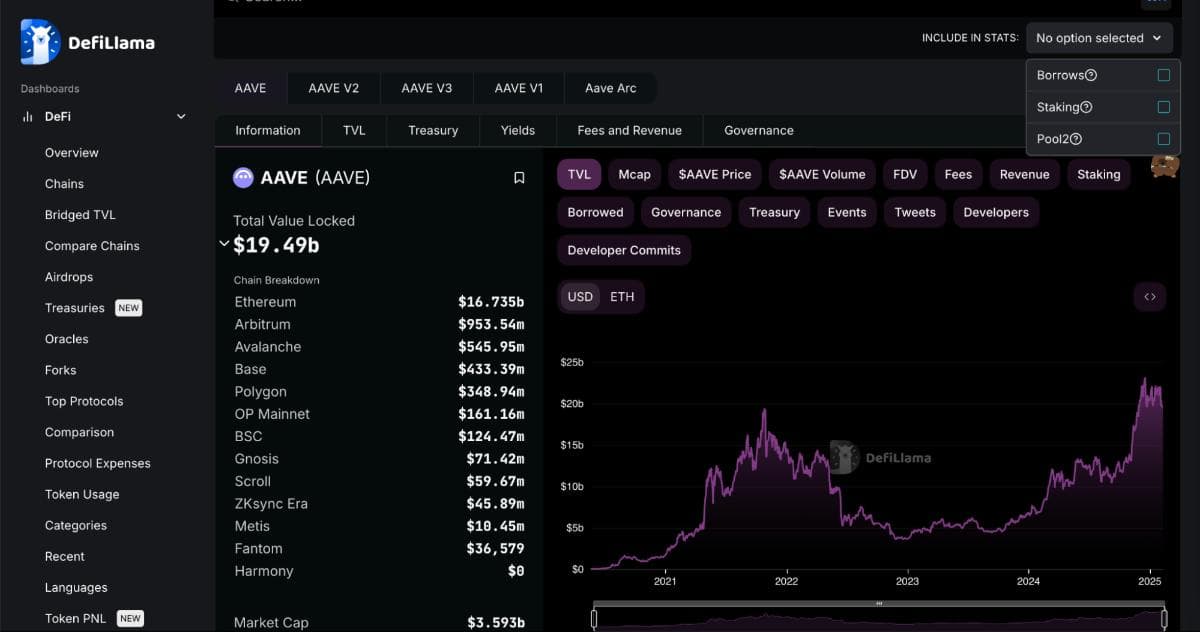This screenshot has width=1200, height=632.
Task: Switch to the AAVE V3 tab
Action: 426,88
